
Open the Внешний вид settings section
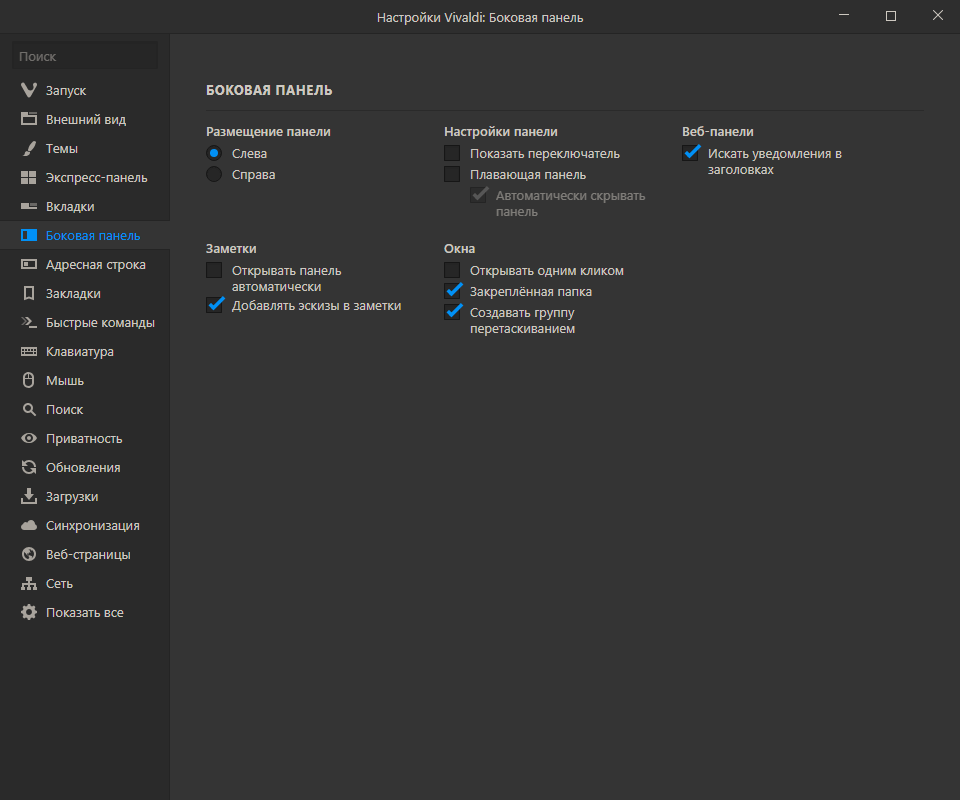[85, 119]
